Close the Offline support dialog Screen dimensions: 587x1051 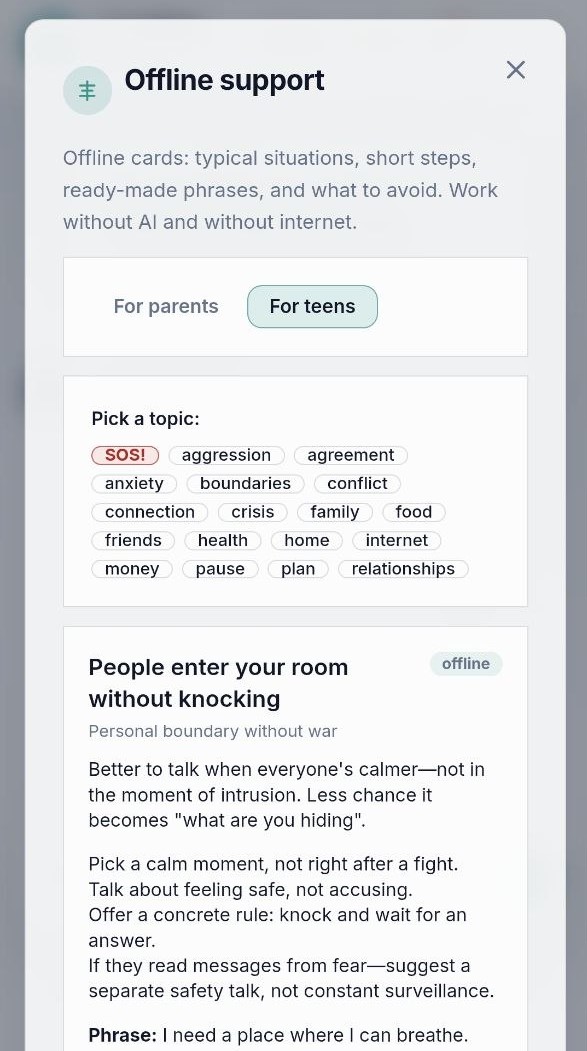coord(515,70)
